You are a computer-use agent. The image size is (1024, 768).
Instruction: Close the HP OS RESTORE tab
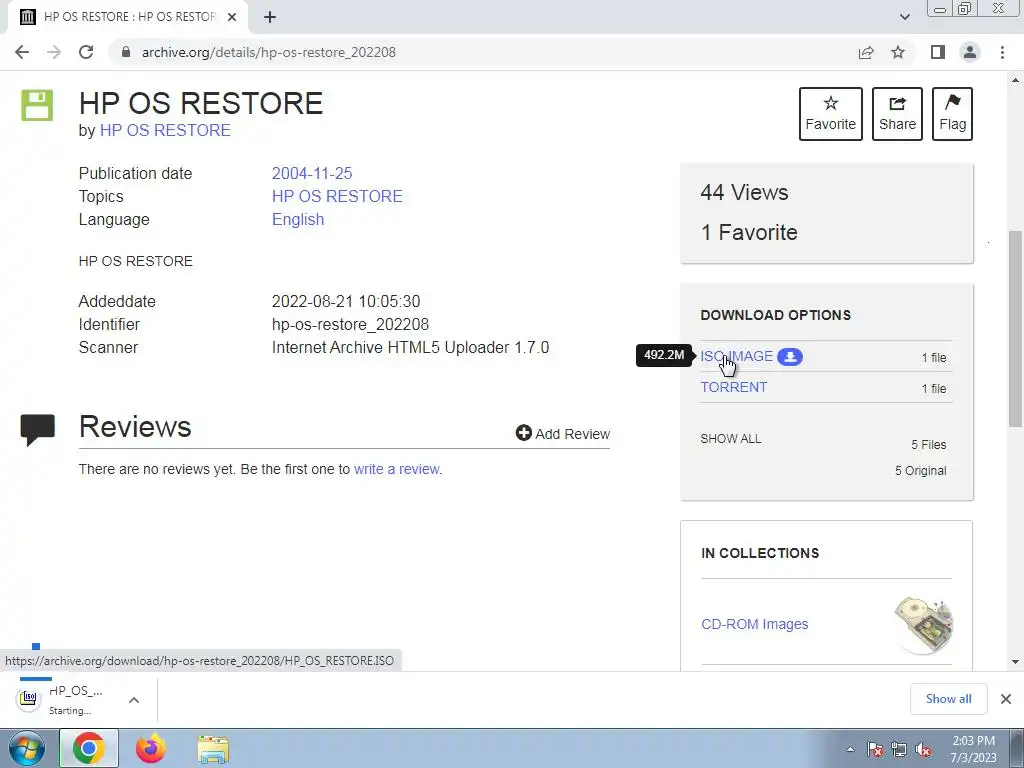232,17
